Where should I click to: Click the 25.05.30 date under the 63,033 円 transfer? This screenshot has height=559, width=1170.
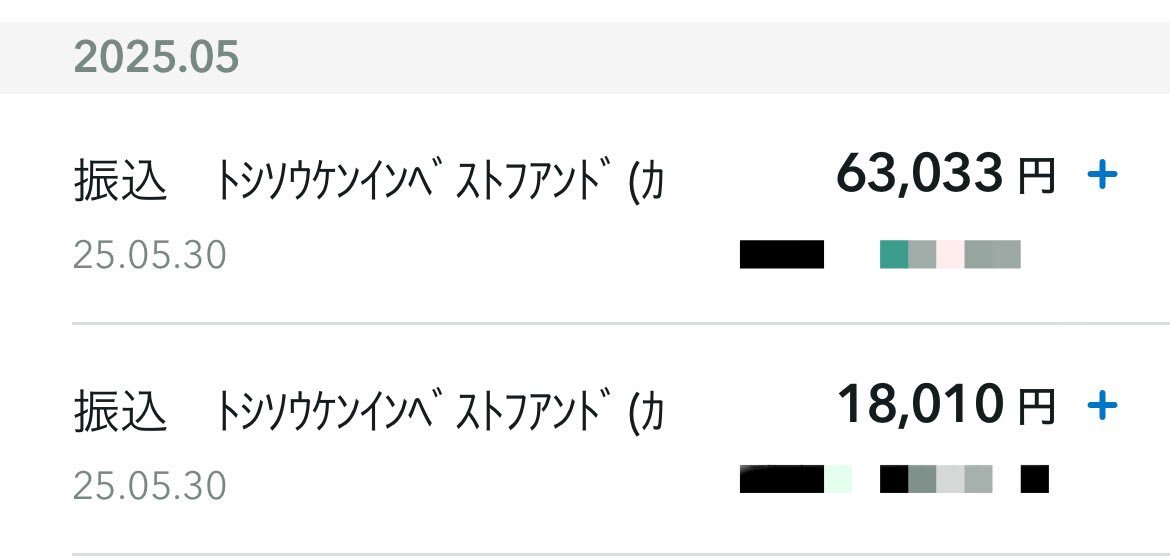click(149, 256)
